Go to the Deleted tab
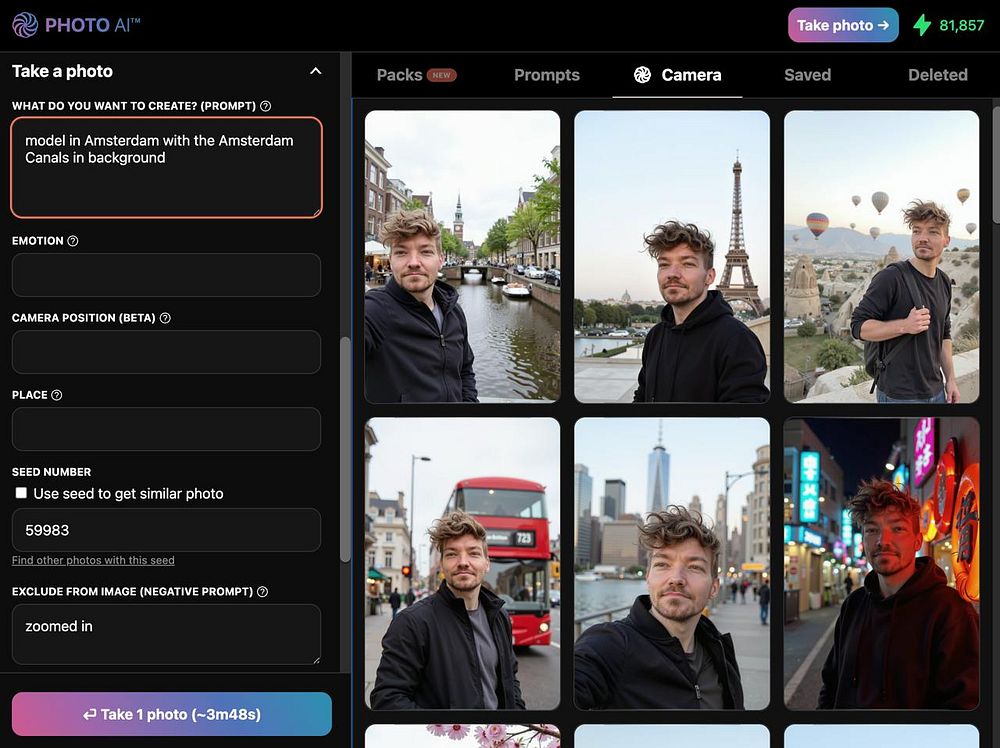The width and height of the screenshot is (1000, 748). (938, 75)
